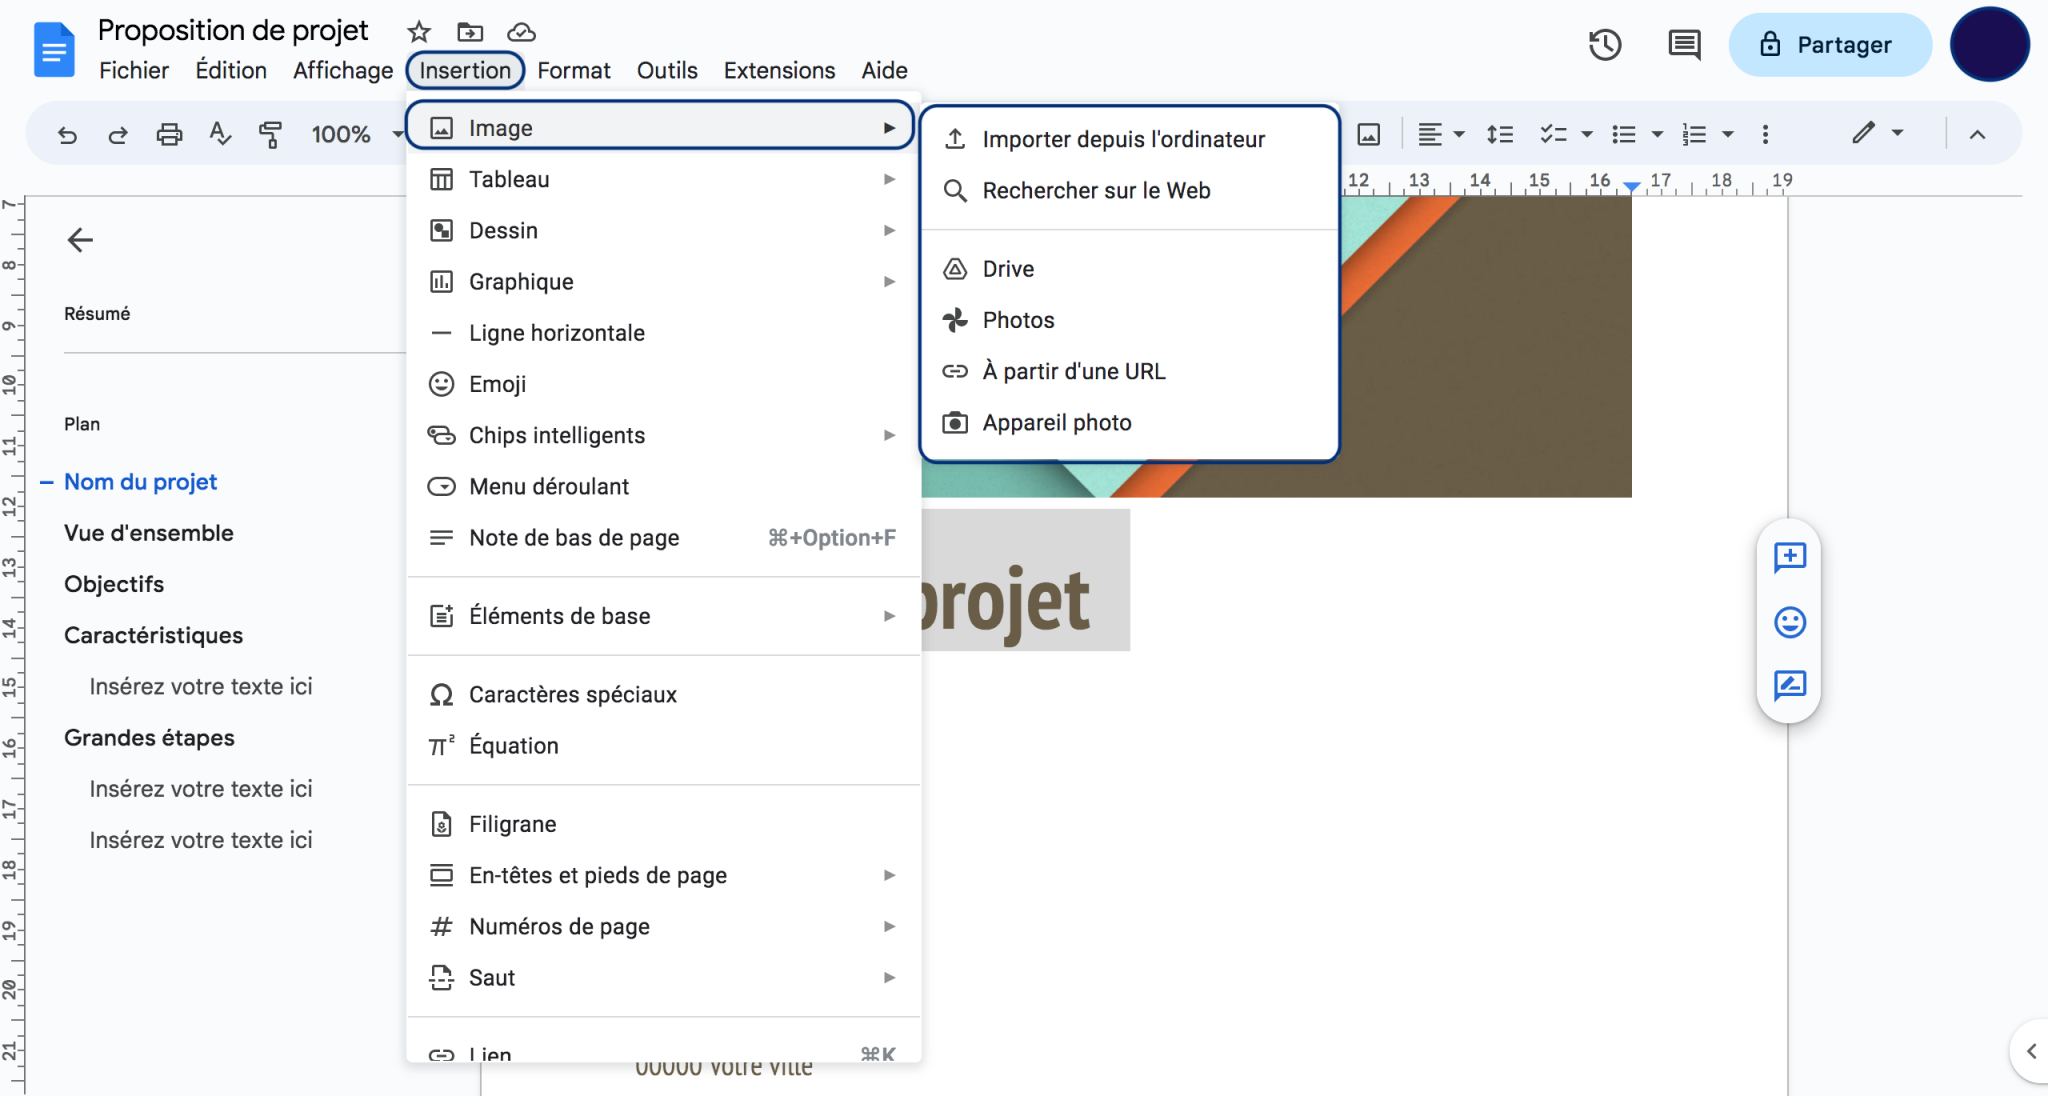This screenshot has height=1096, width=2048.
Task: Close outline with the back arrow
Action: pos(80,240)
